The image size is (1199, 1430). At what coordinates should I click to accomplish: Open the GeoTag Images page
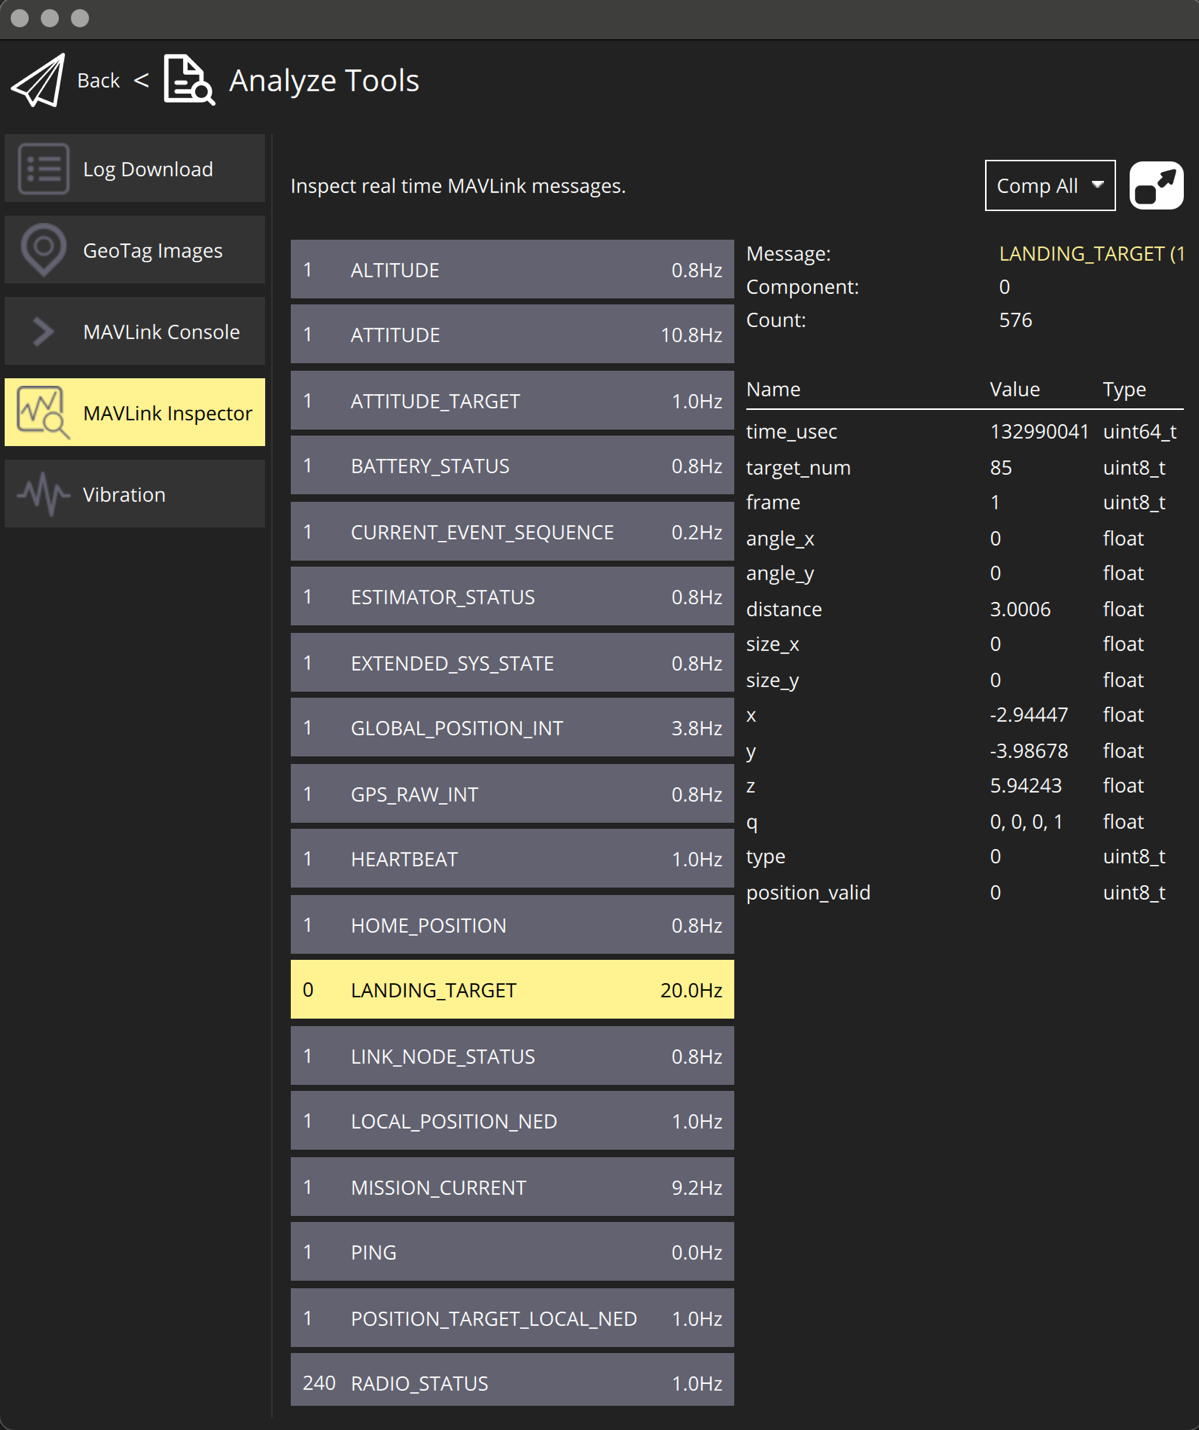pos(135,250)
